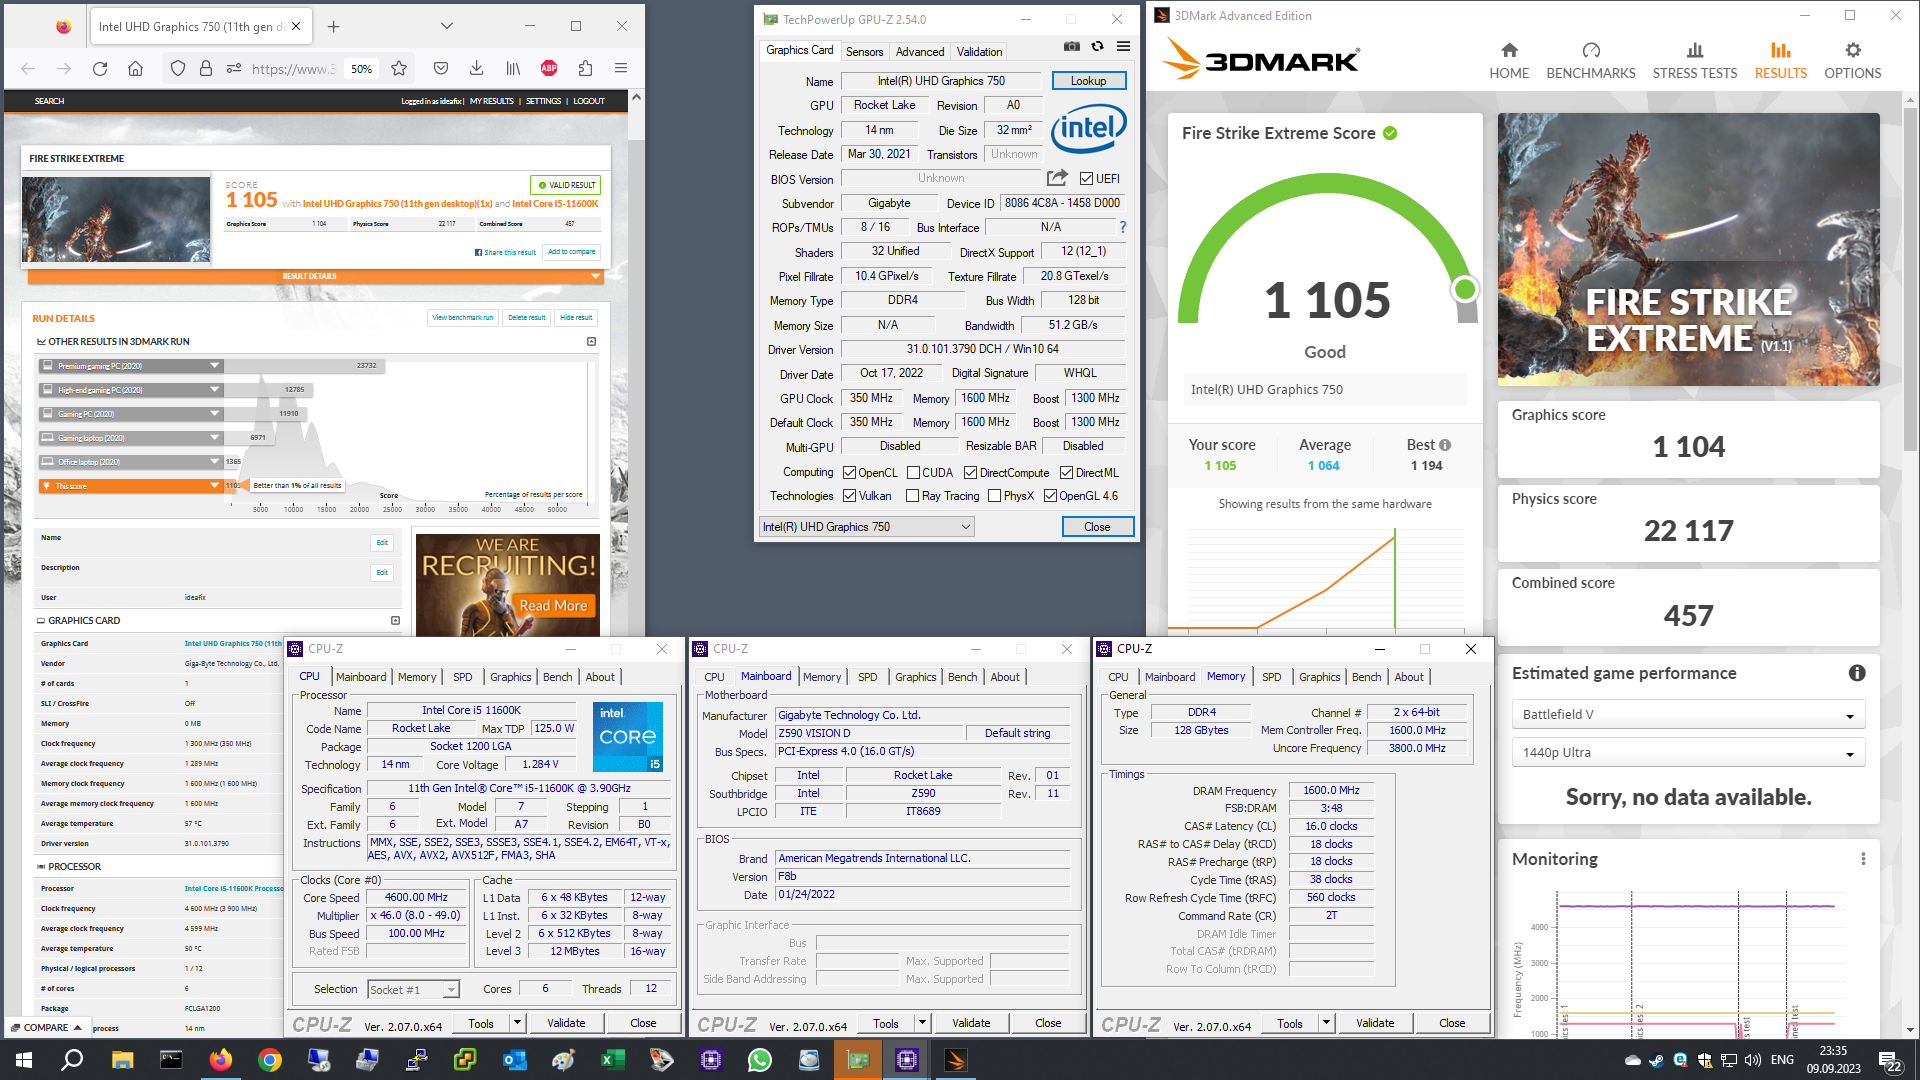Toggle Vulkan checkbox in GPU-Z
1920x1080 pixels.
click(x=849, y=496)
